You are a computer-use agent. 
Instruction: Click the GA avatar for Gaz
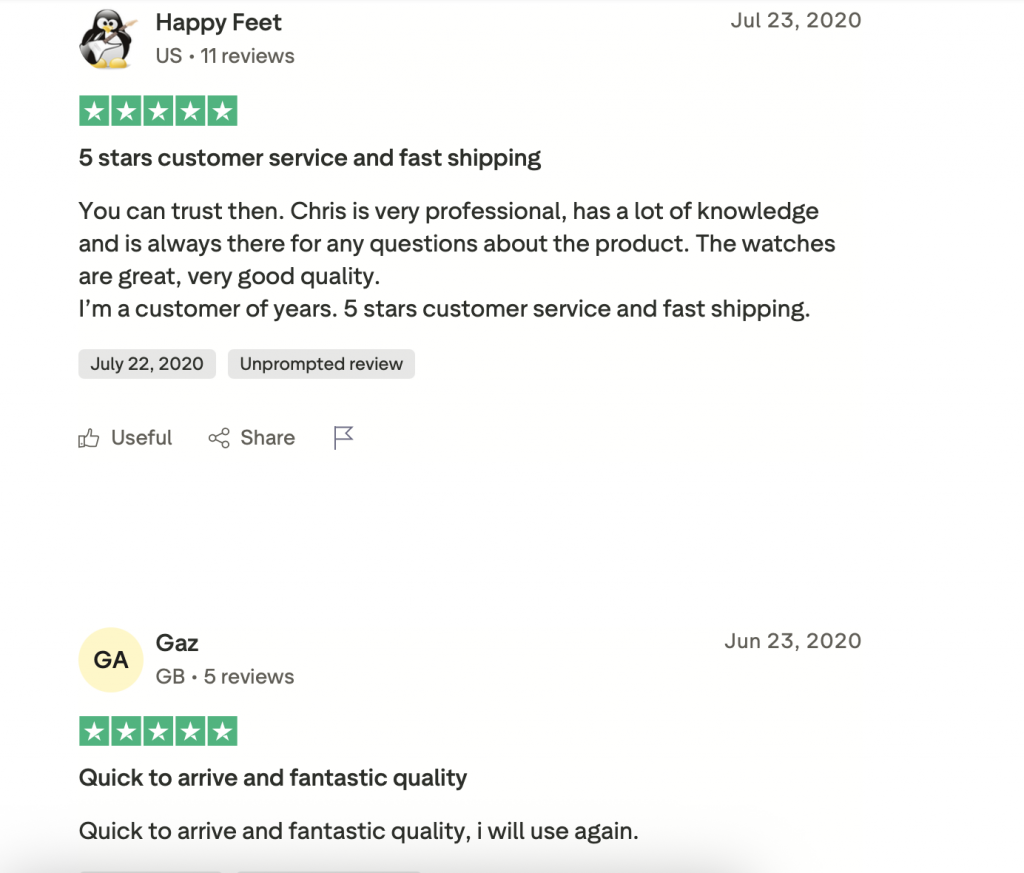point(110,660)
